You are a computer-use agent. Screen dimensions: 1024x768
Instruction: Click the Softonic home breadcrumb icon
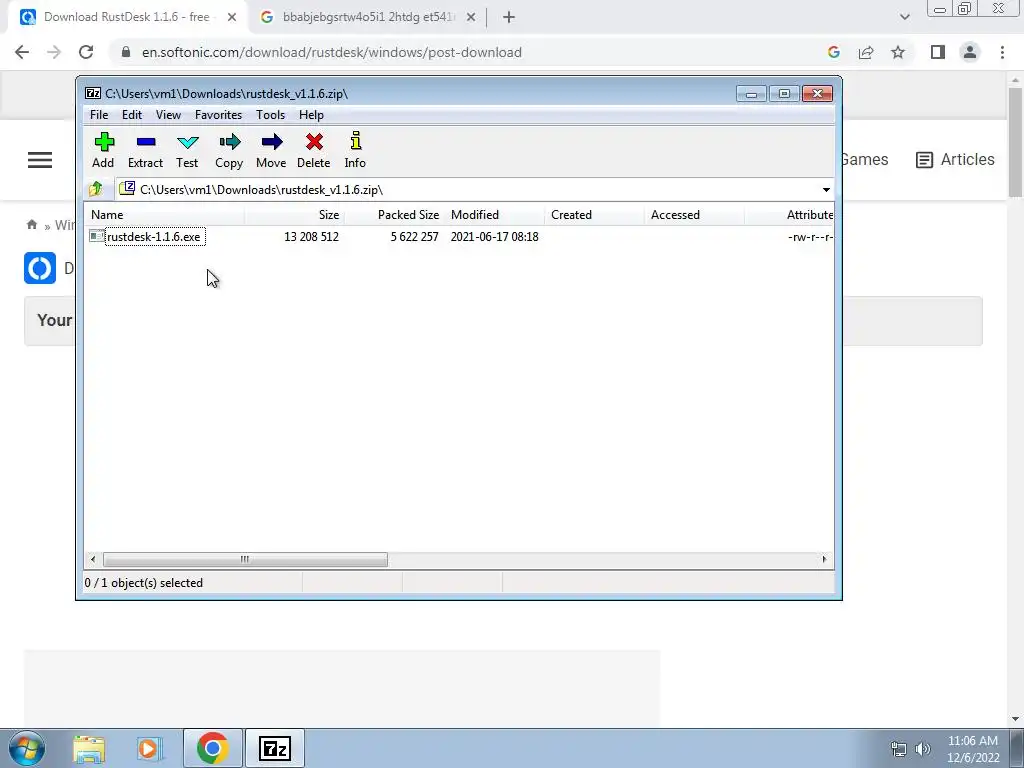coord(31,225)
